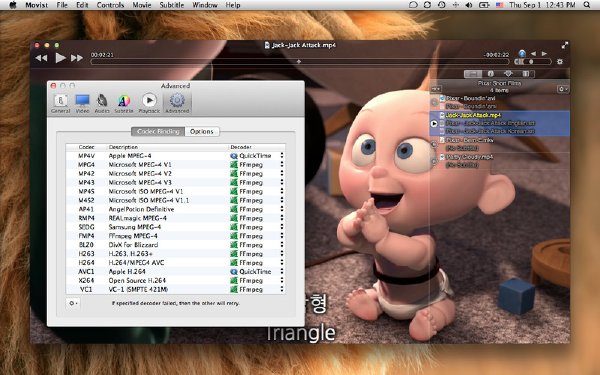Viewport: 600px width, 375px height.
Task: Start playback with the play button
Action: click(x=60, y=58)
